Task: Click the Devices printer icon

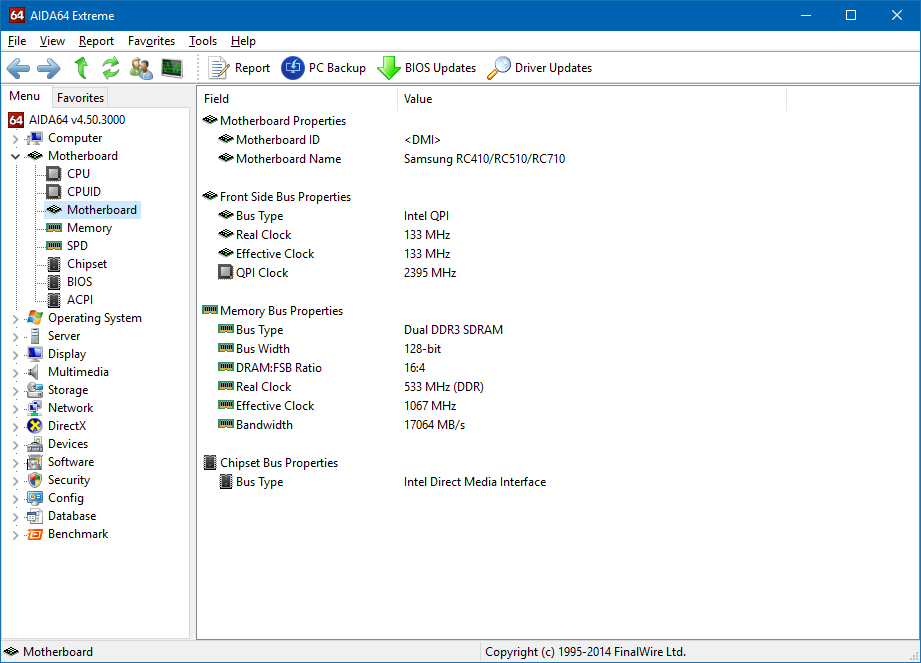Action: pyautogui.click(x=35, y=444)
